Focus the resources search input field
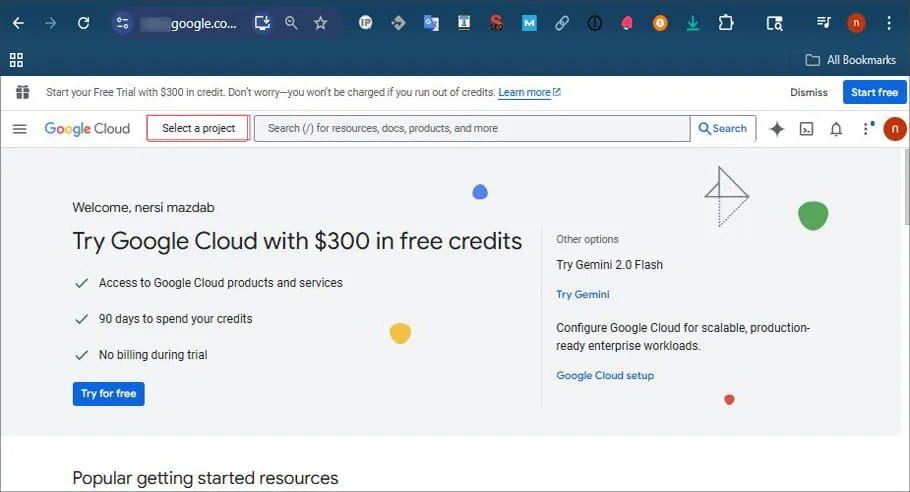The width and height of the screenshot is (910, 492). coord(472,128)
